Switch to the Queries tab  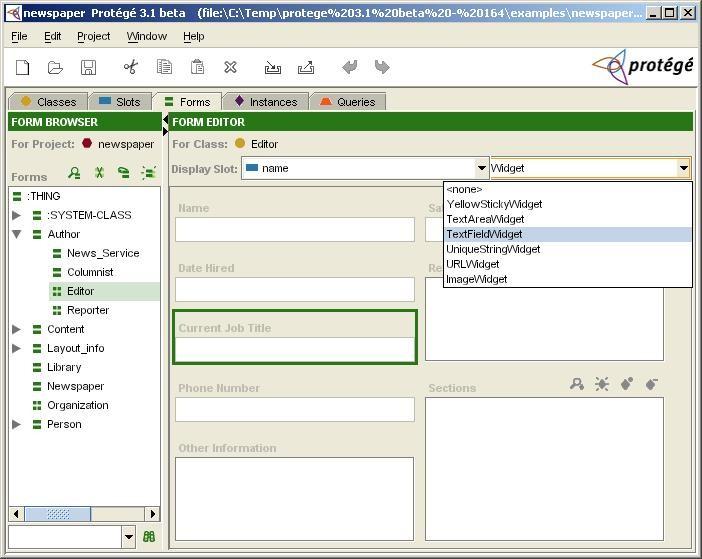point(348,102)
